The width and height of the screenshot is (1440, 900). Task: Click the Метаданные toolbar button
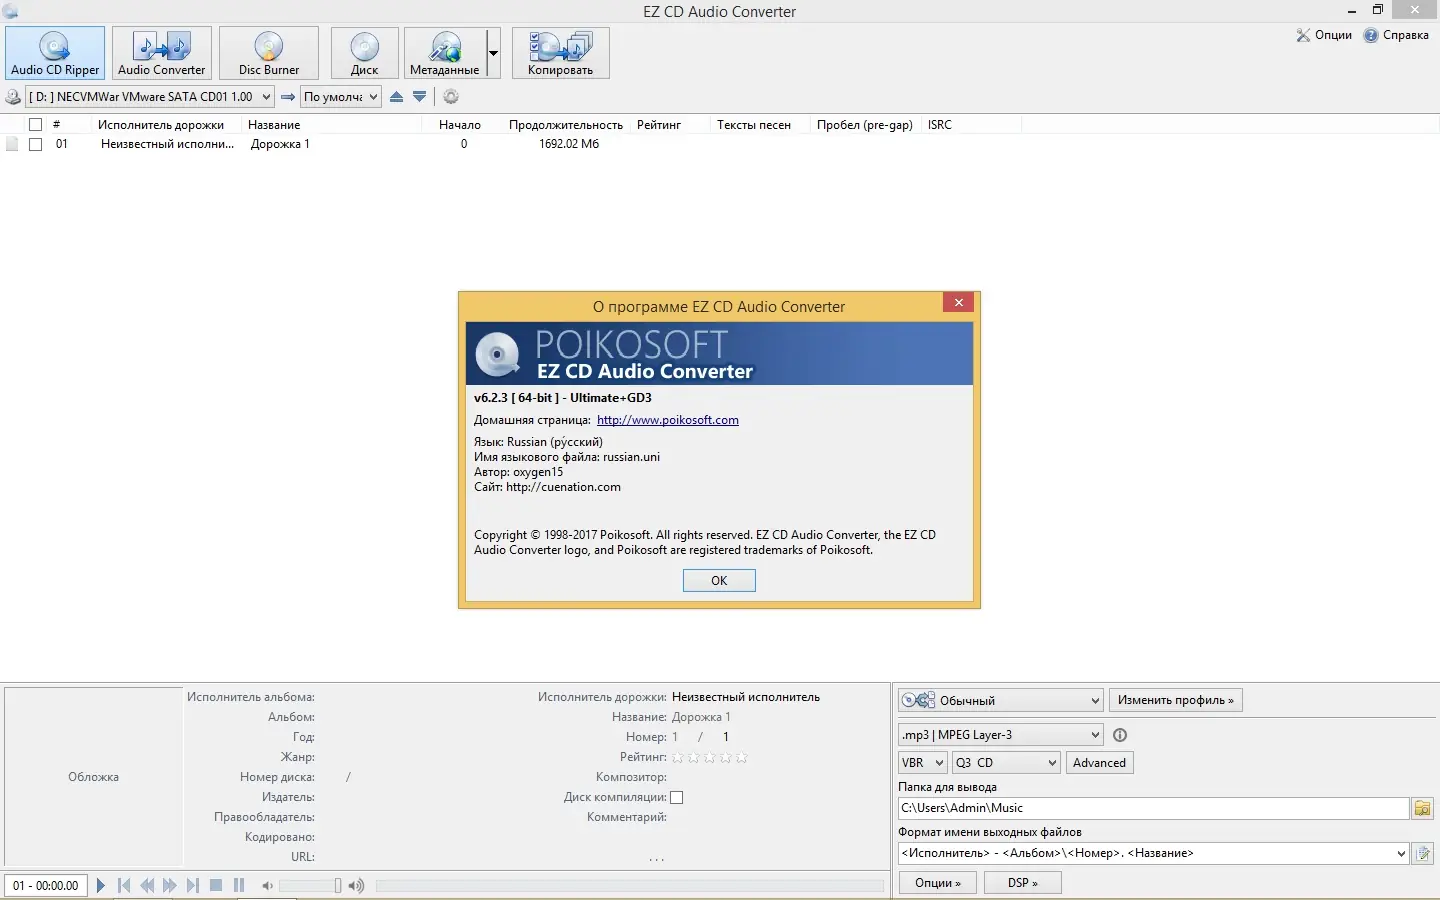click(445, 53)
